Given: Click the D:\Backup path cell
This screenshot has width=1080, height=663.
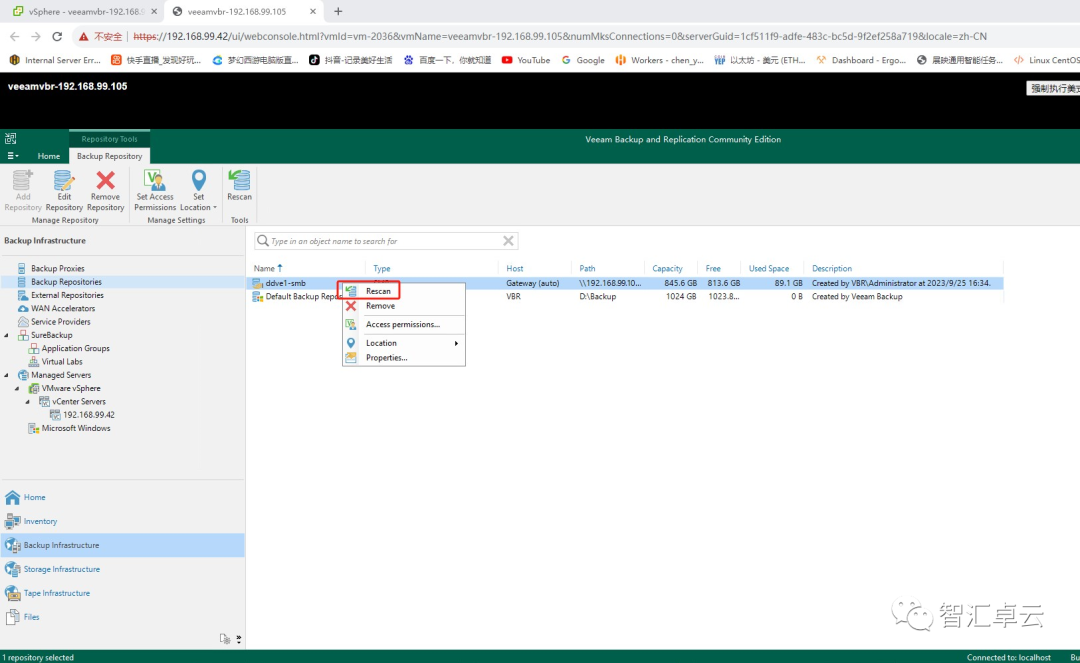Looking at the screenshot, I should [x=597, y=297].
